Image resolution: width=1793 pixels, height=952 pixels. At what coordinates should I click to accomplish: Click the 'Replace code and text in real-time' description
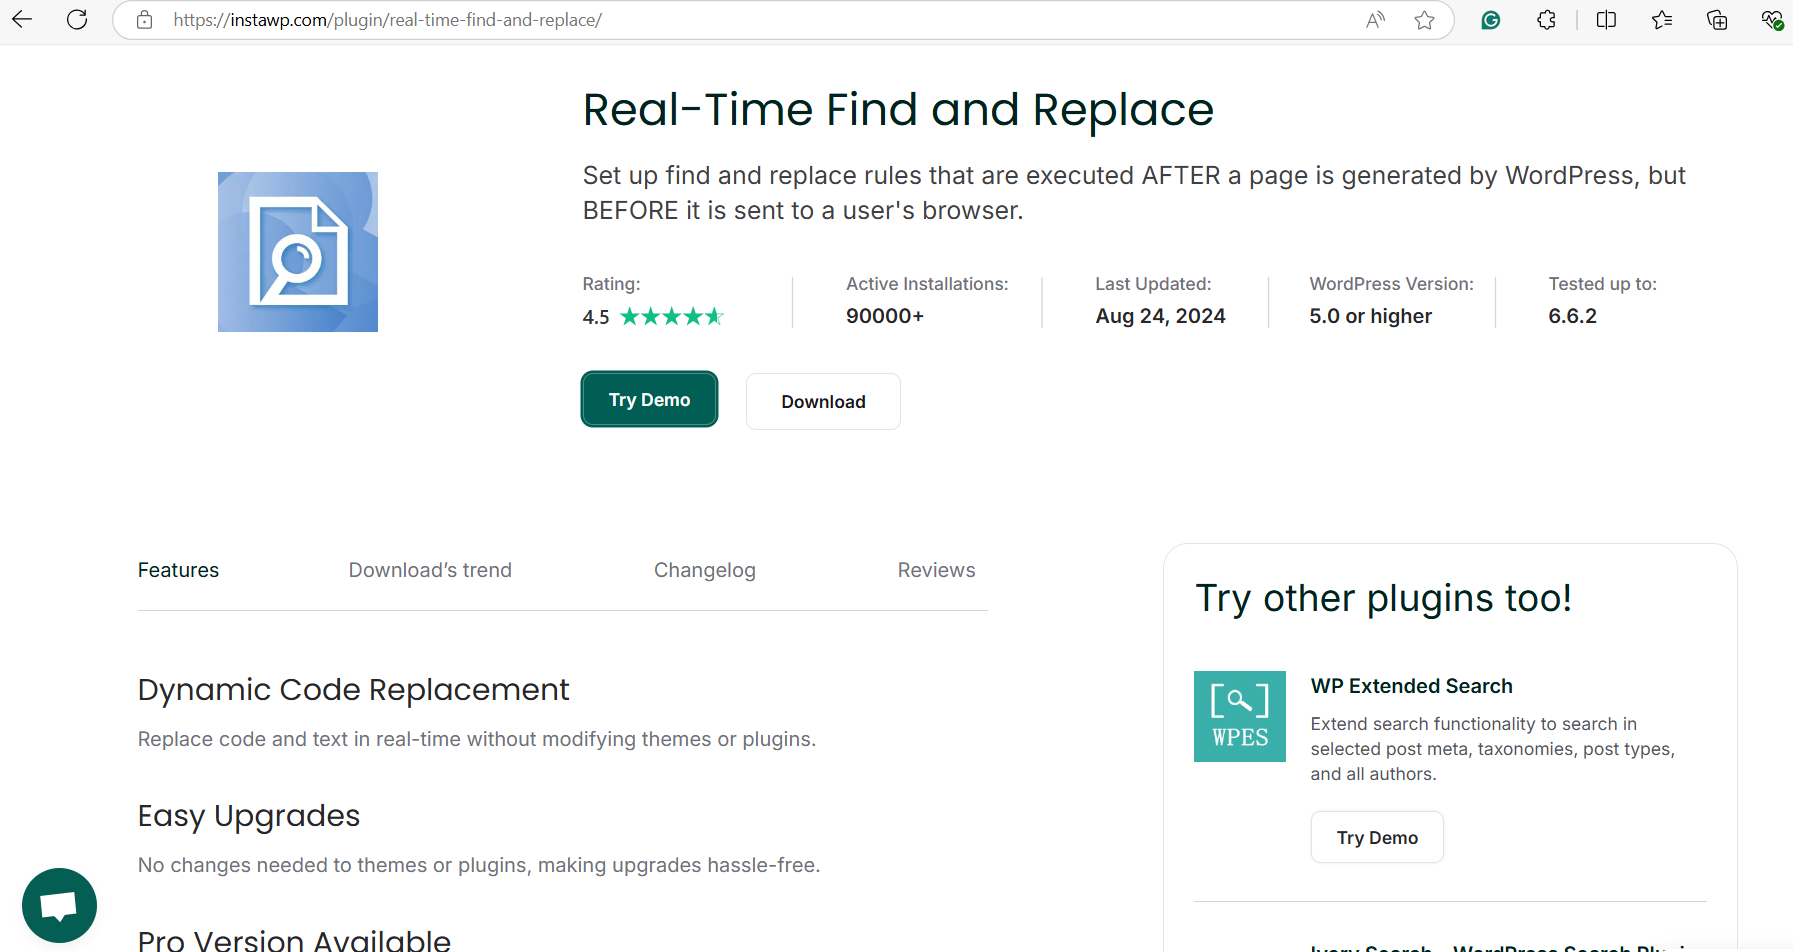click(x=477, y=739)
